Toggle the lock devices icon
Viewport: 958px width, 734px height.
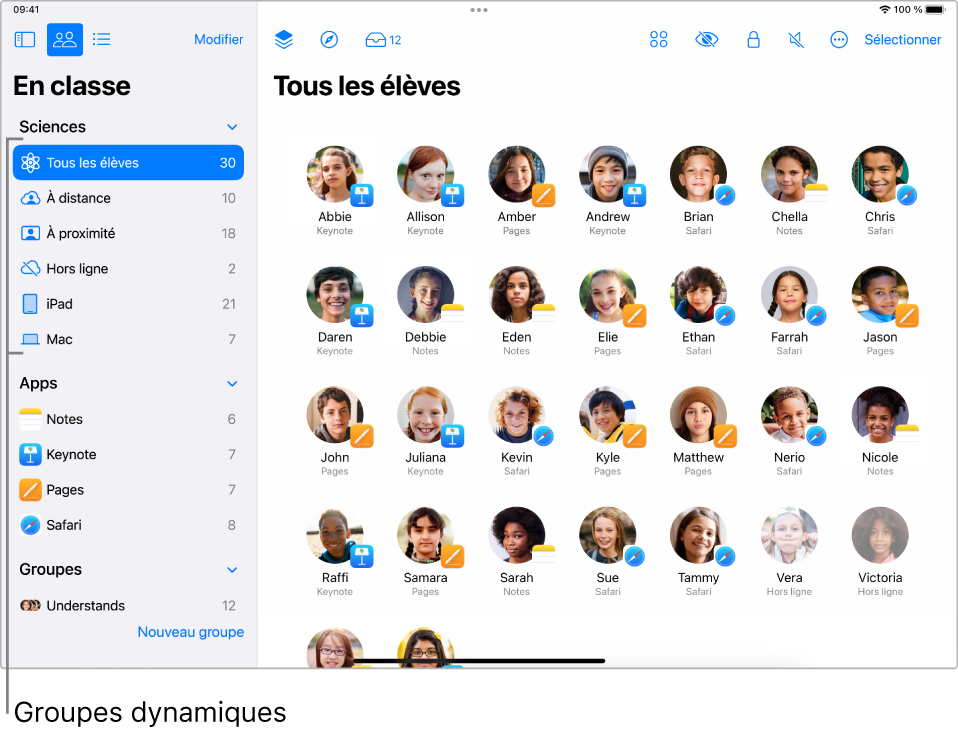click(x=753, y=40)
